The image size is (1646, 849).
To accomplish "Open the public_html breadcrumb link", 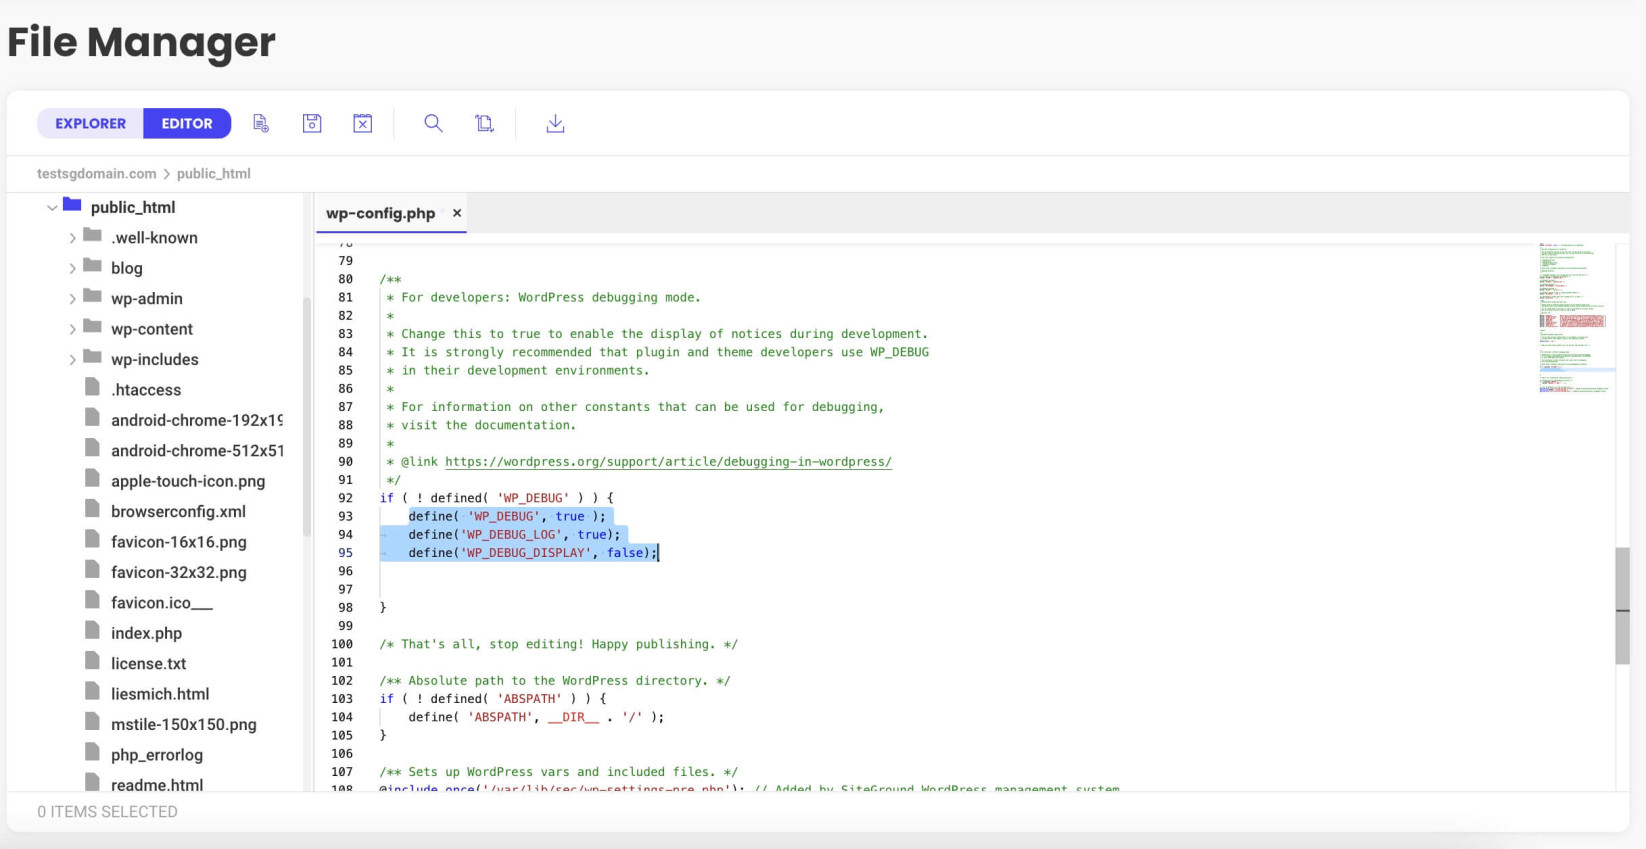I will point(214,173).
